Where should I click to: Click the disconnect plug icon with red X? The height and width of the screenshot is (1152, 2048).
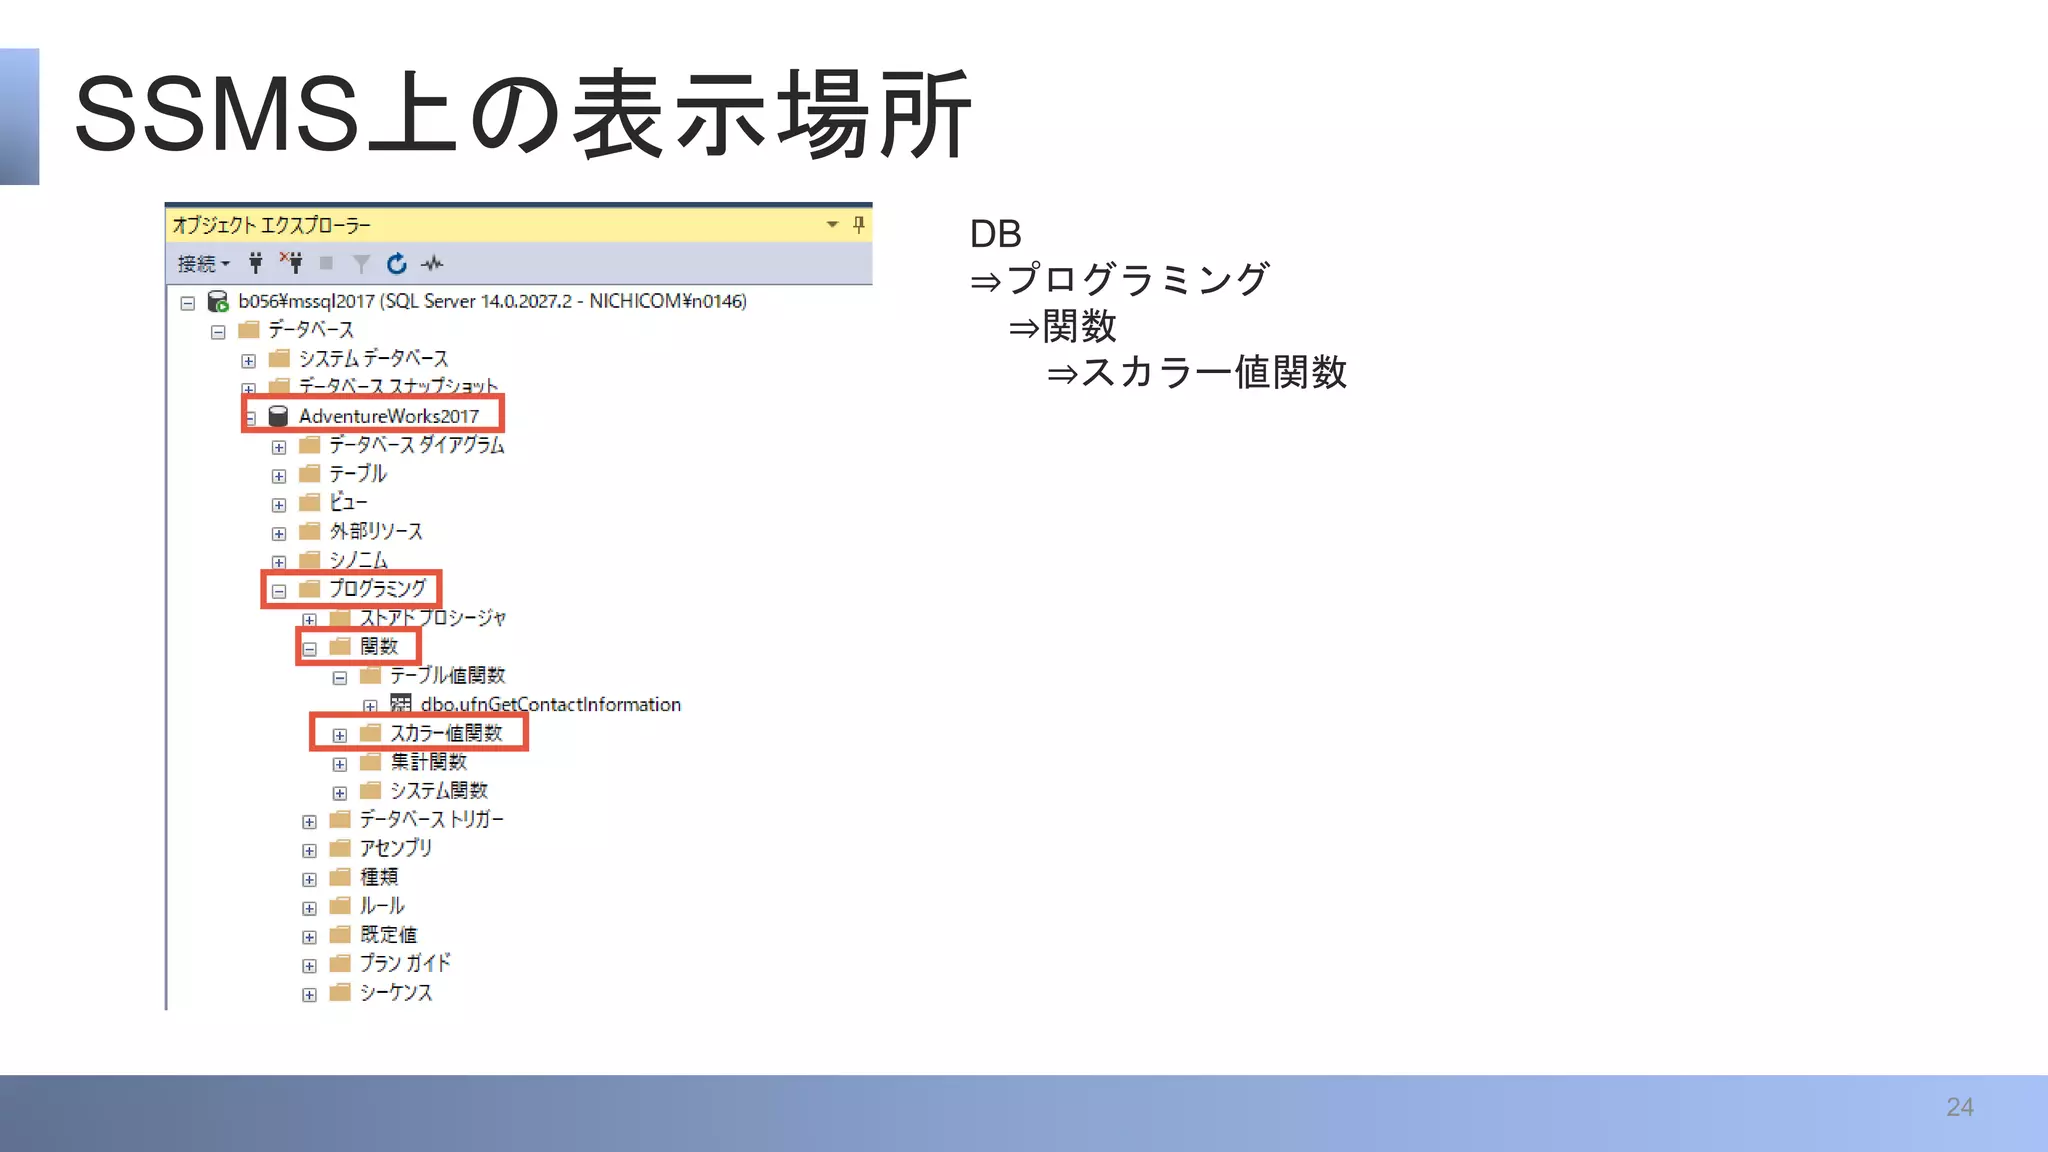tap(291, 263)
